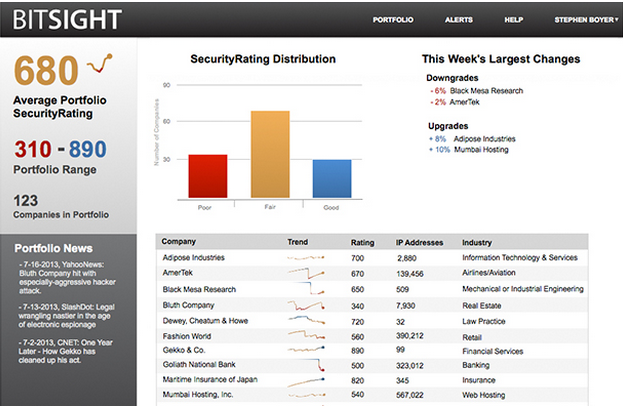View AmerTek trend sparkline
The height and width of the screenshot is (414, 623).
point(306,273)
